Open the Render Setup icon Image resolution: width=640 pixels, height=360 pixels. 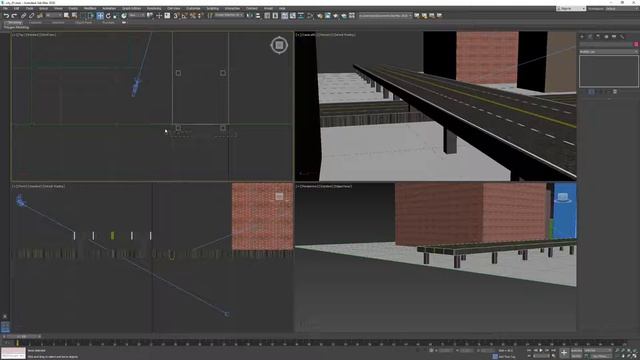tap(320, 16)
